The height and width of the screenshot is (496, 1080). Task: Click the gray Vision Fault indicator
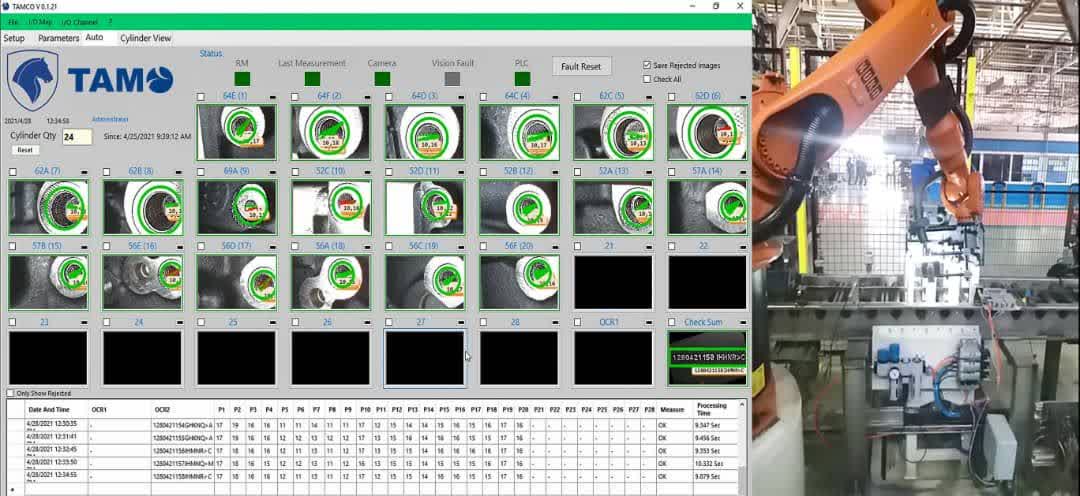click(x=452, y=78)
